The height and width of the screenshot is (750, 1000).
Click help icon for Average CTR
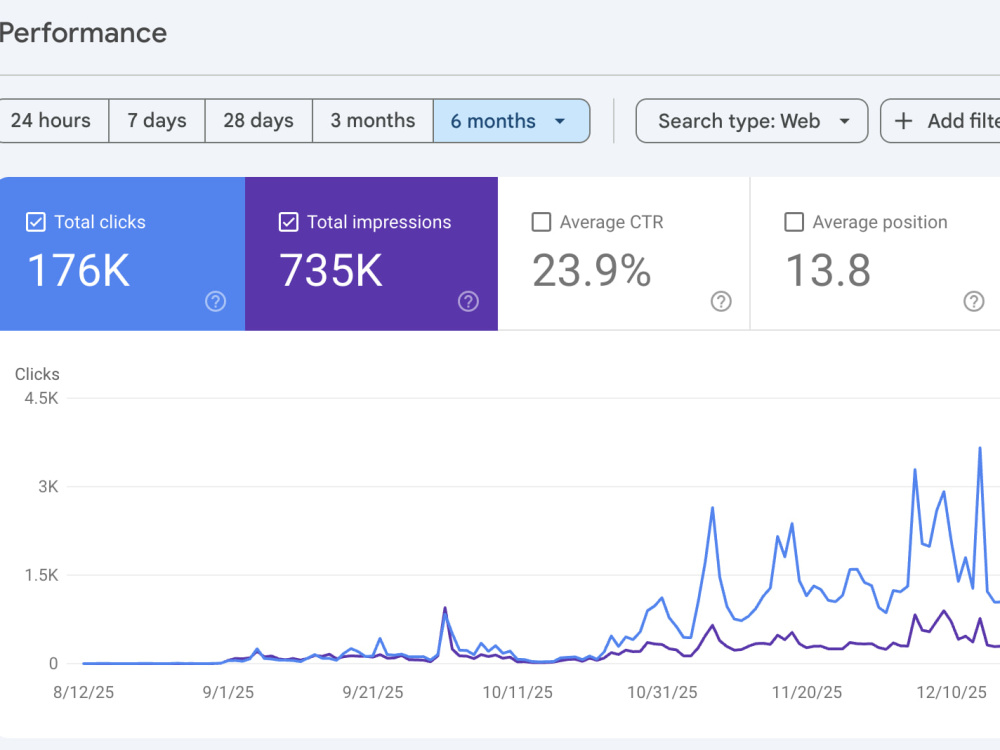721,301
